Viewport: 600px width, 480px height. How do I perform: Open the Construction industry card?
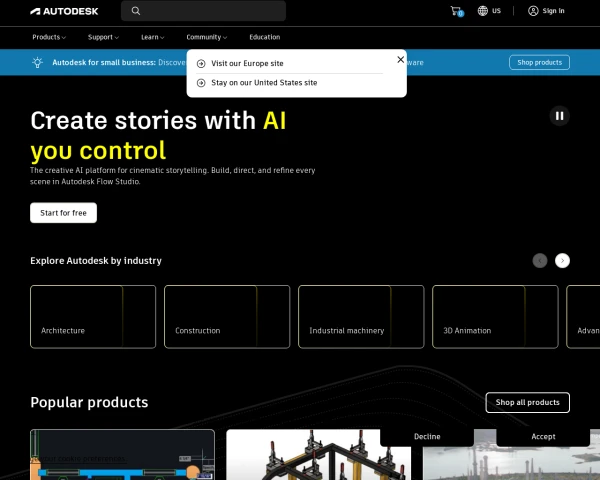coord(227,317)
